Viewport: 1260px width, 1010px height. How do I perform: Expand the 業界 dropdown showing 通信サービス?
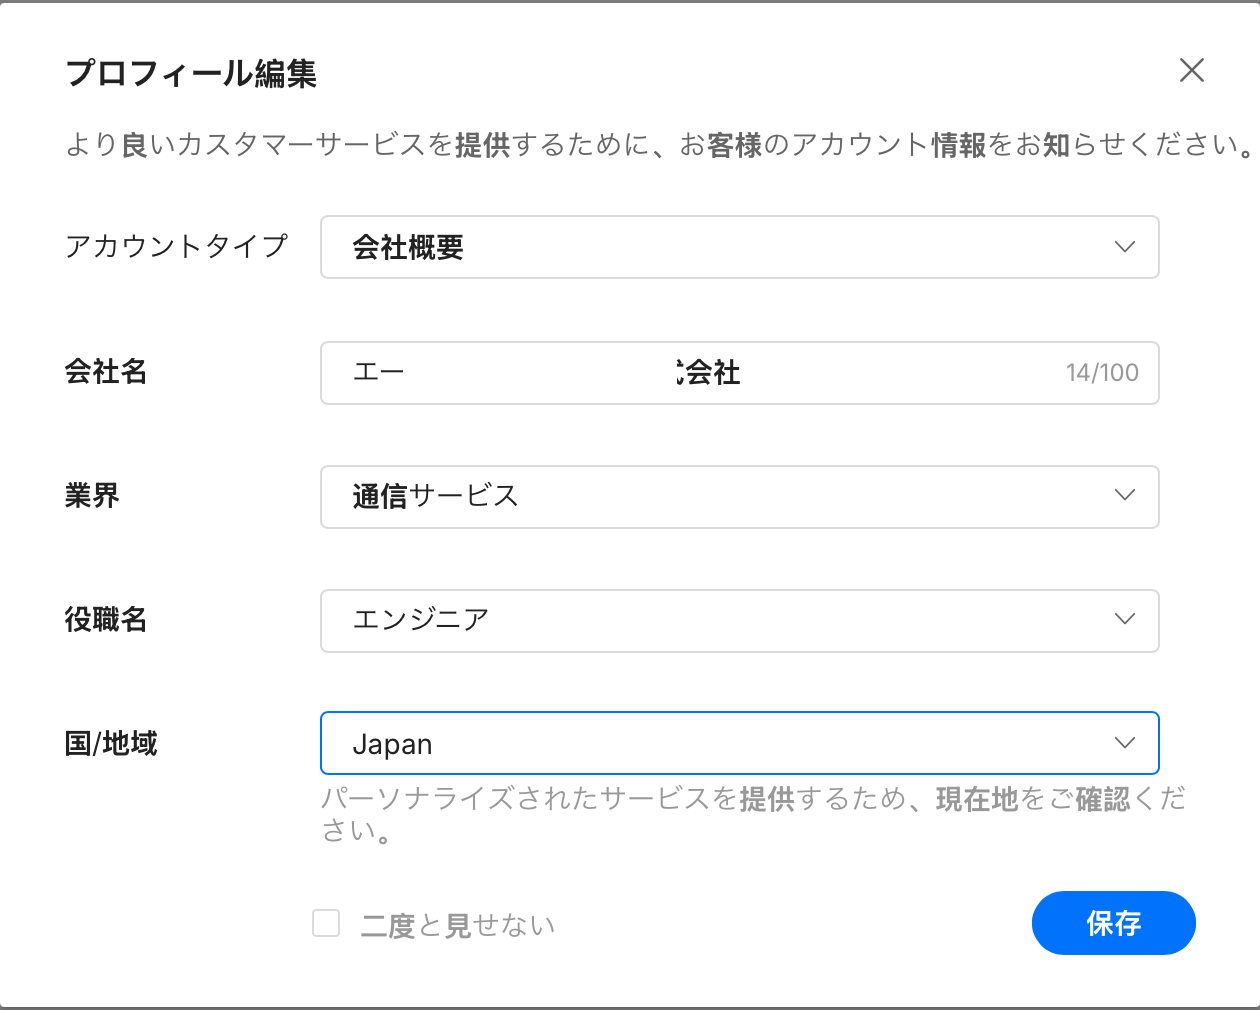tap(739, 497)
